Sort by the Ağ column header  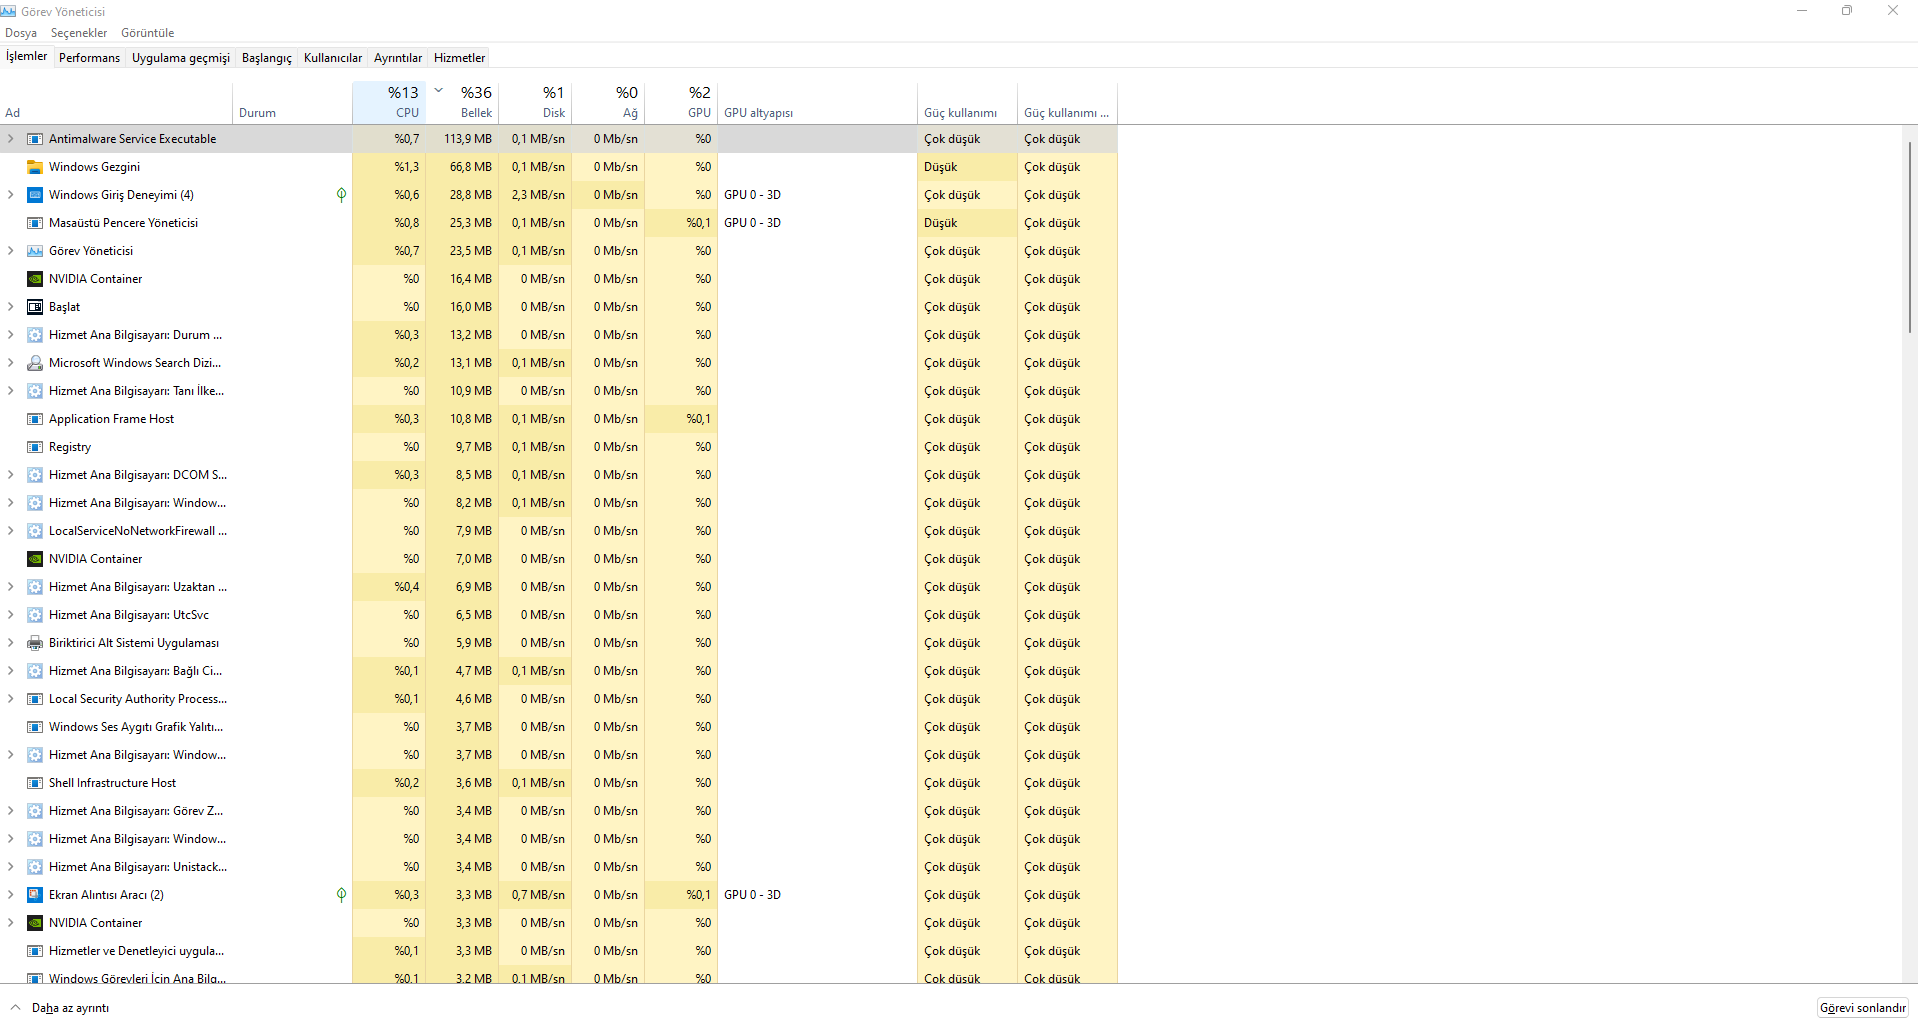608,102
